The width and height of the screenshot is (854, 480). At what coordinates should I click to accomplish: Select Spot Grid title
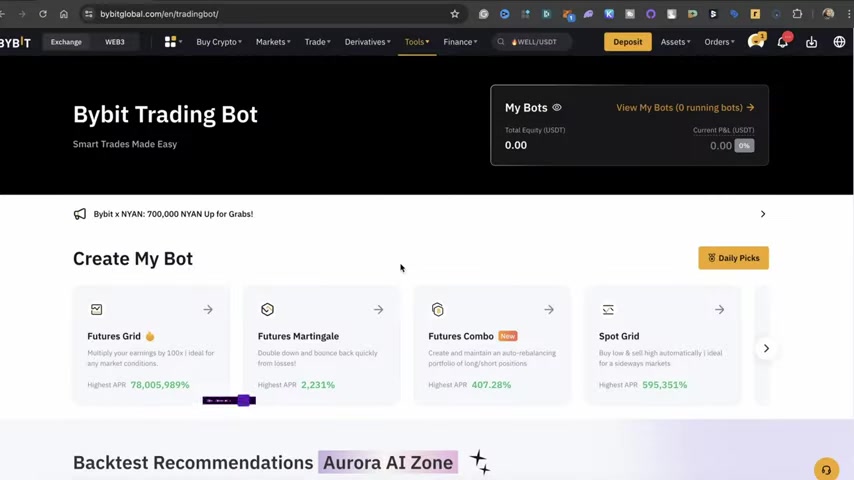coord(619,336)
